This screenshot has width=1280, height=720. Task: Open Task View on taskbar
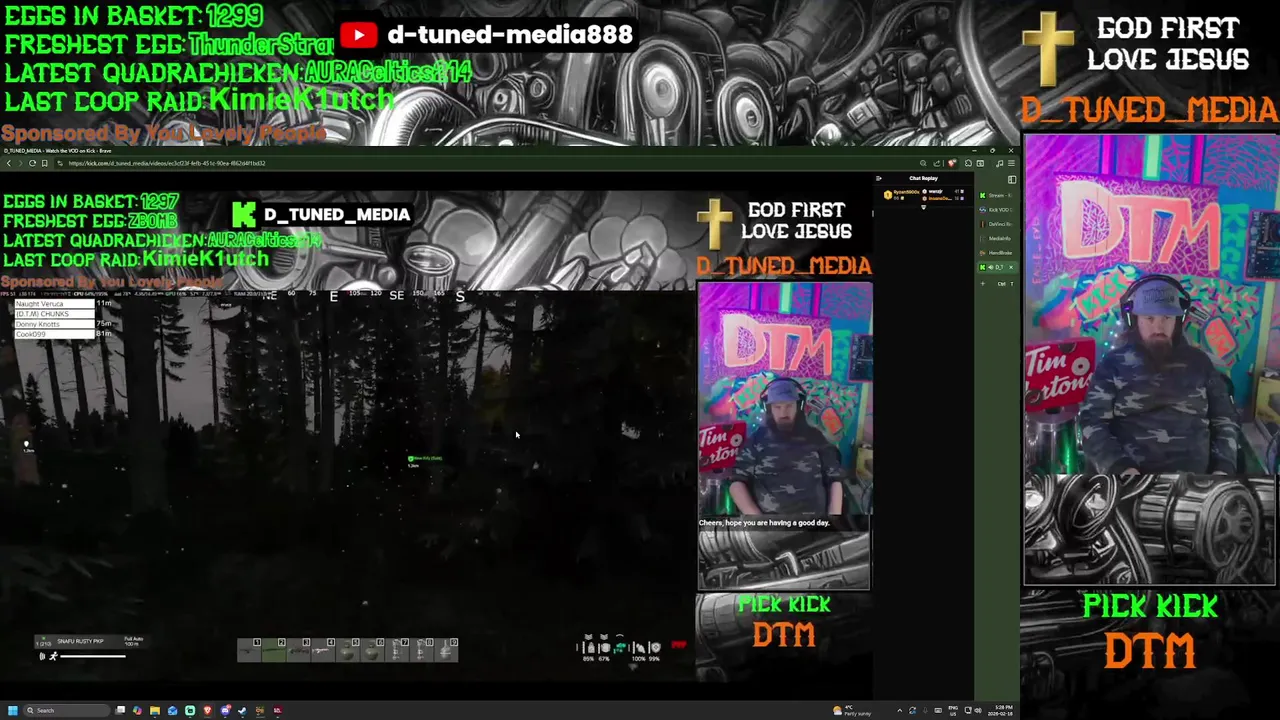pyautogui.click(x=120, y=710)
